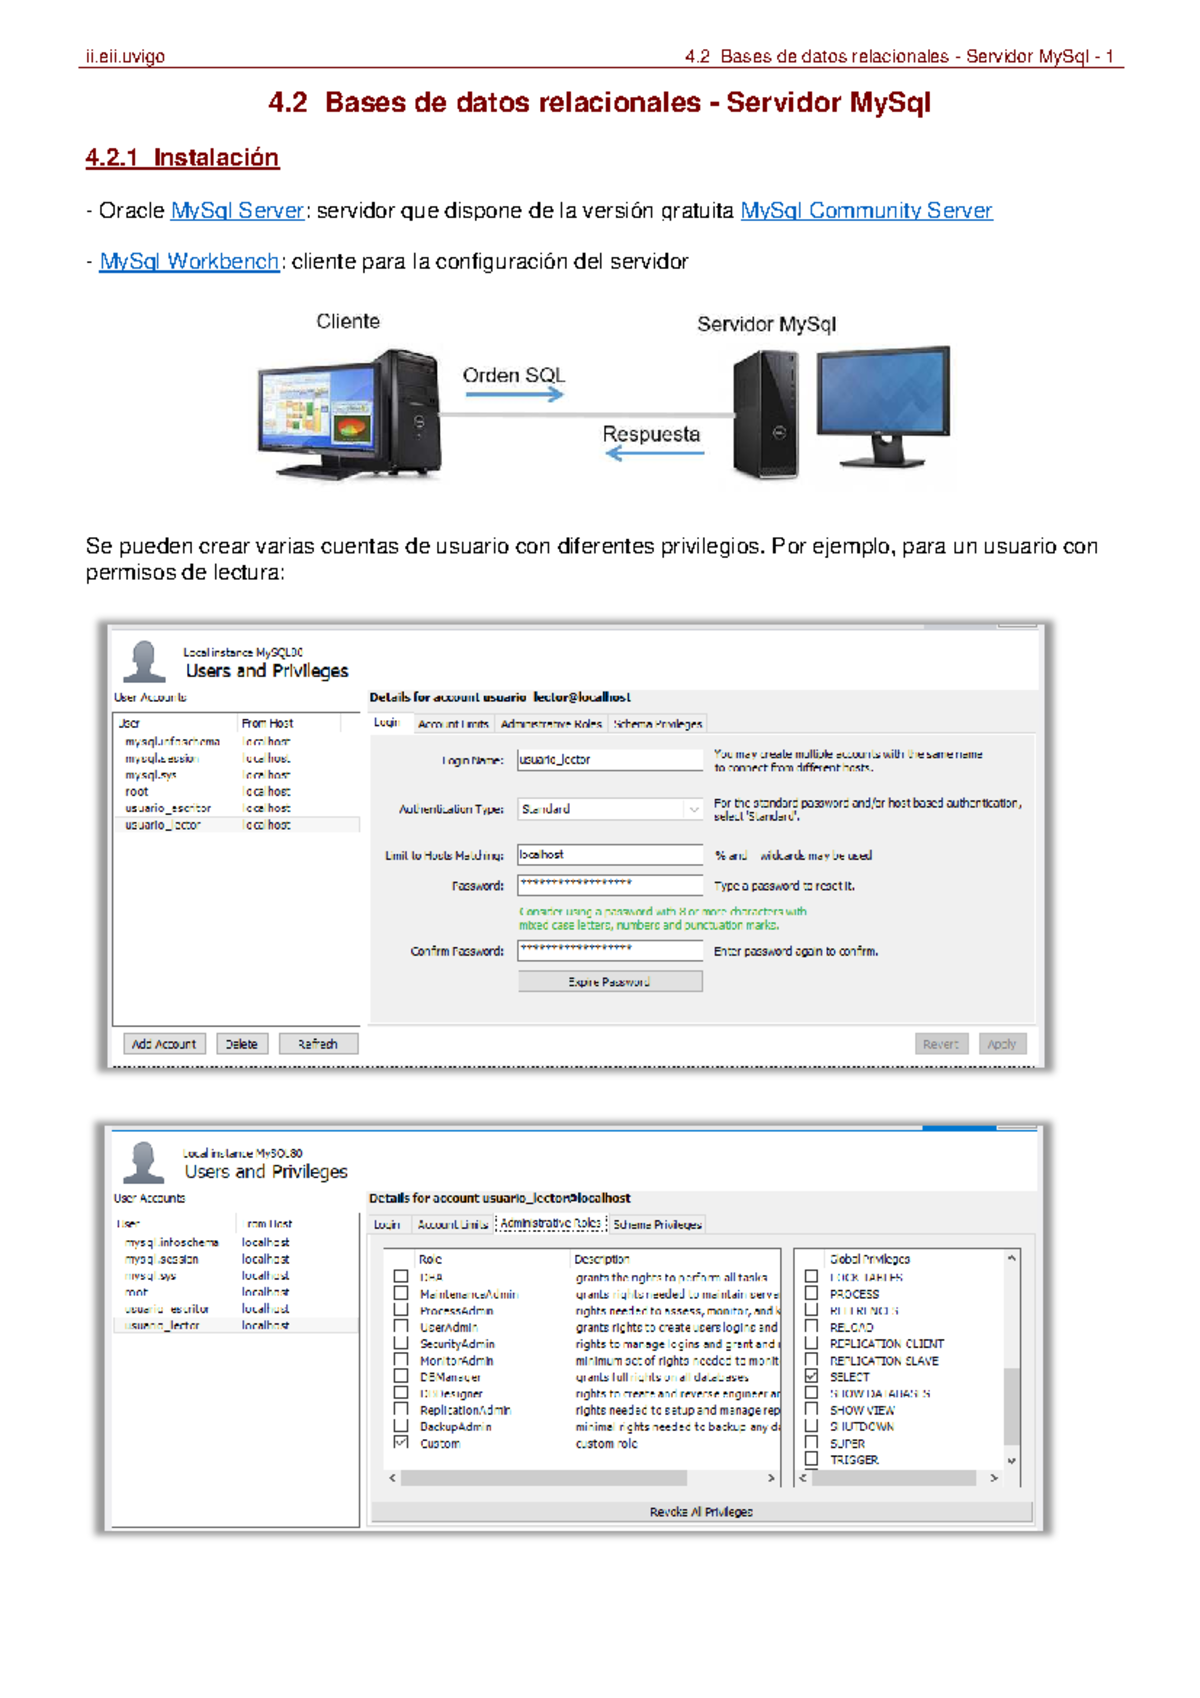The image size is (1200, 1698).
Task: Check the SHOW VIEW privilege
Action: tap(812, 1409)
